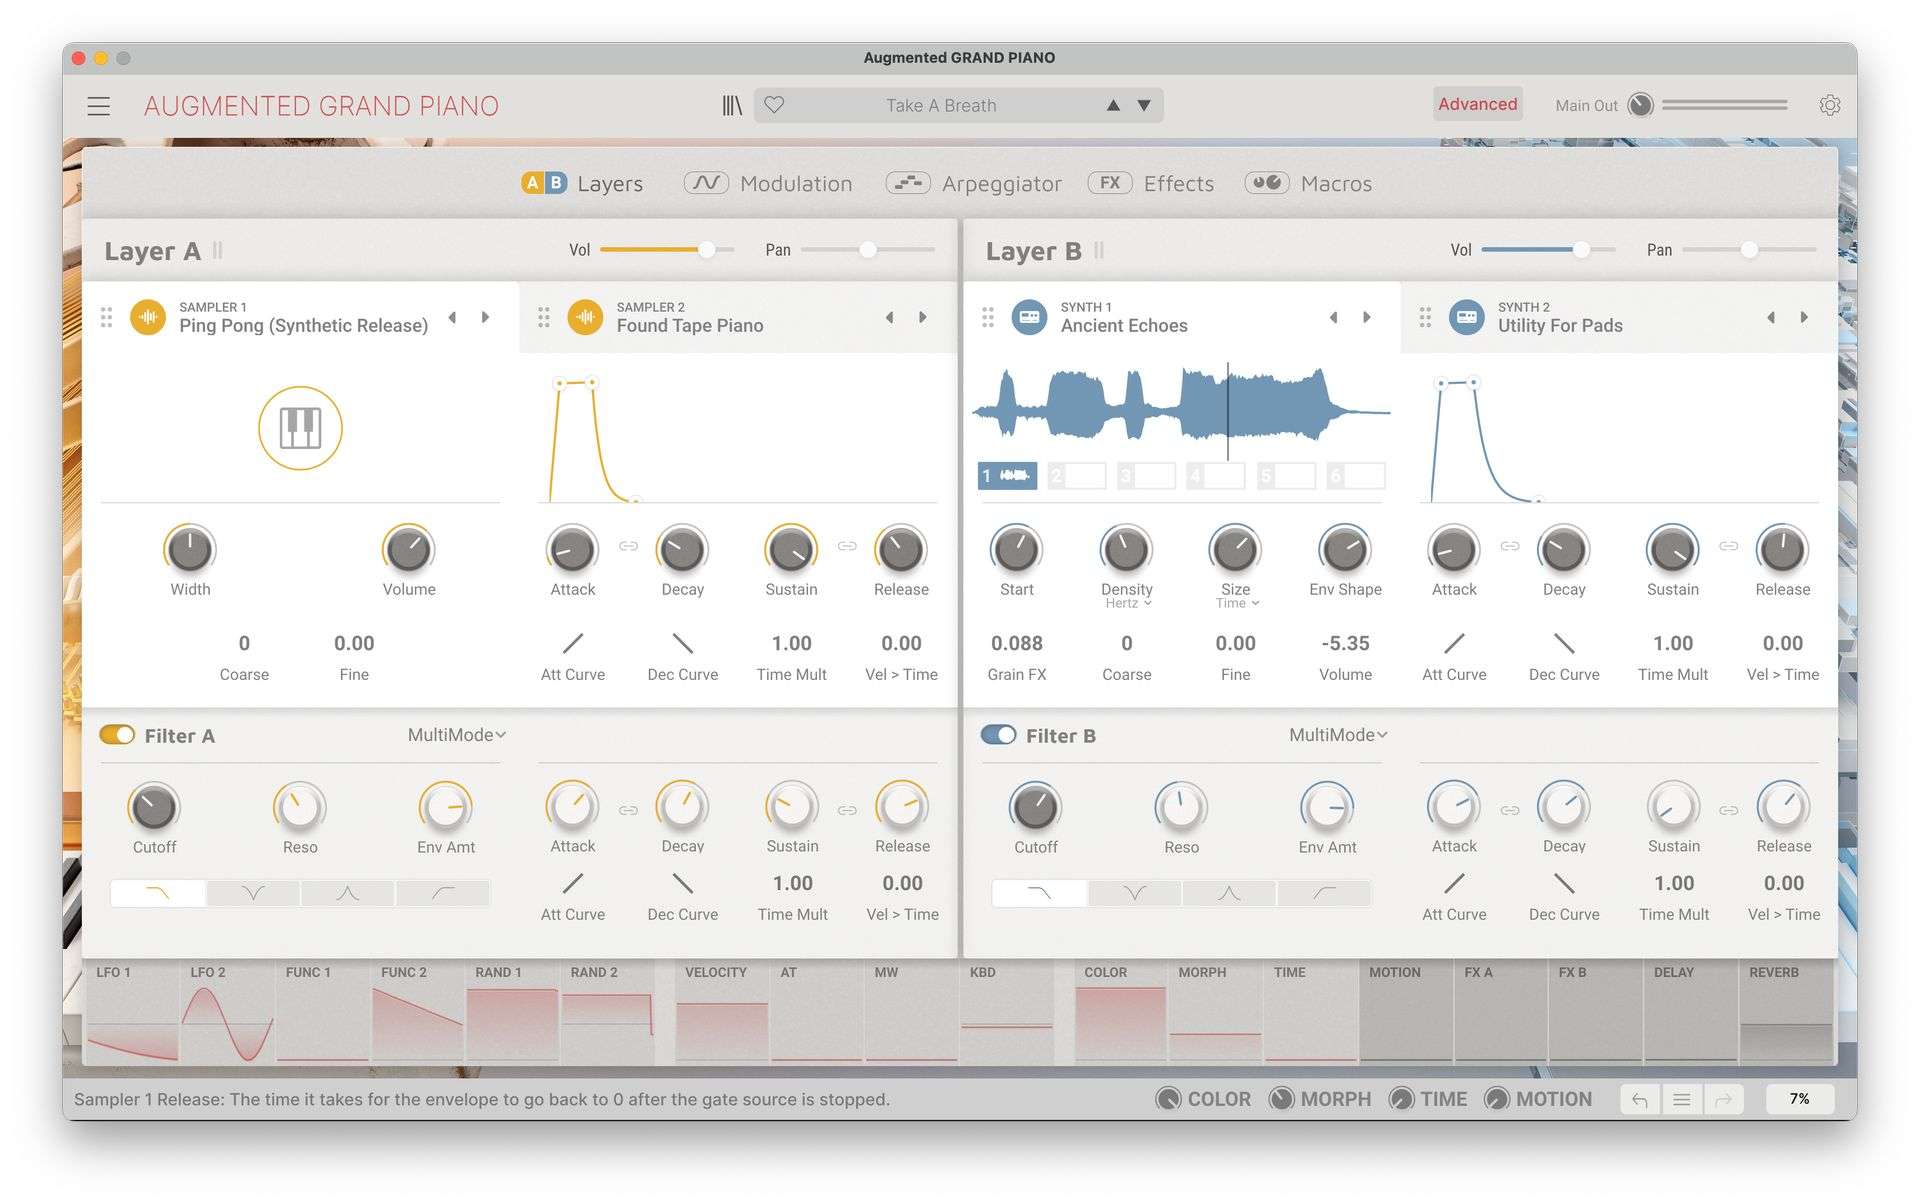Screen dimensions: 1920x1204
Task: Toggle Filter A on/off switch
Action: pos(117,735)
